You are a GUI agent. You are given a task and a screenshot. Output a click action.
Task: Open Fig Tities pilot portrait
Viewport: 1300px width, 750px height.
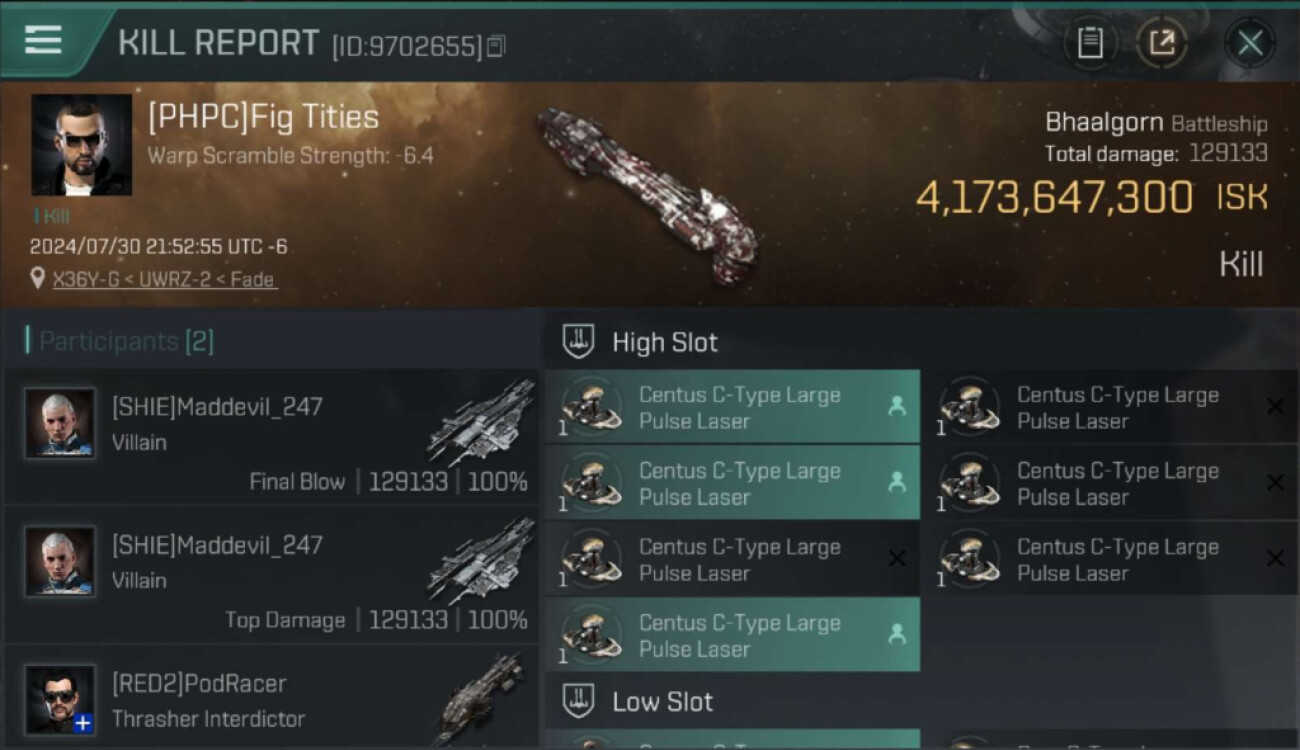coord(81,145)
